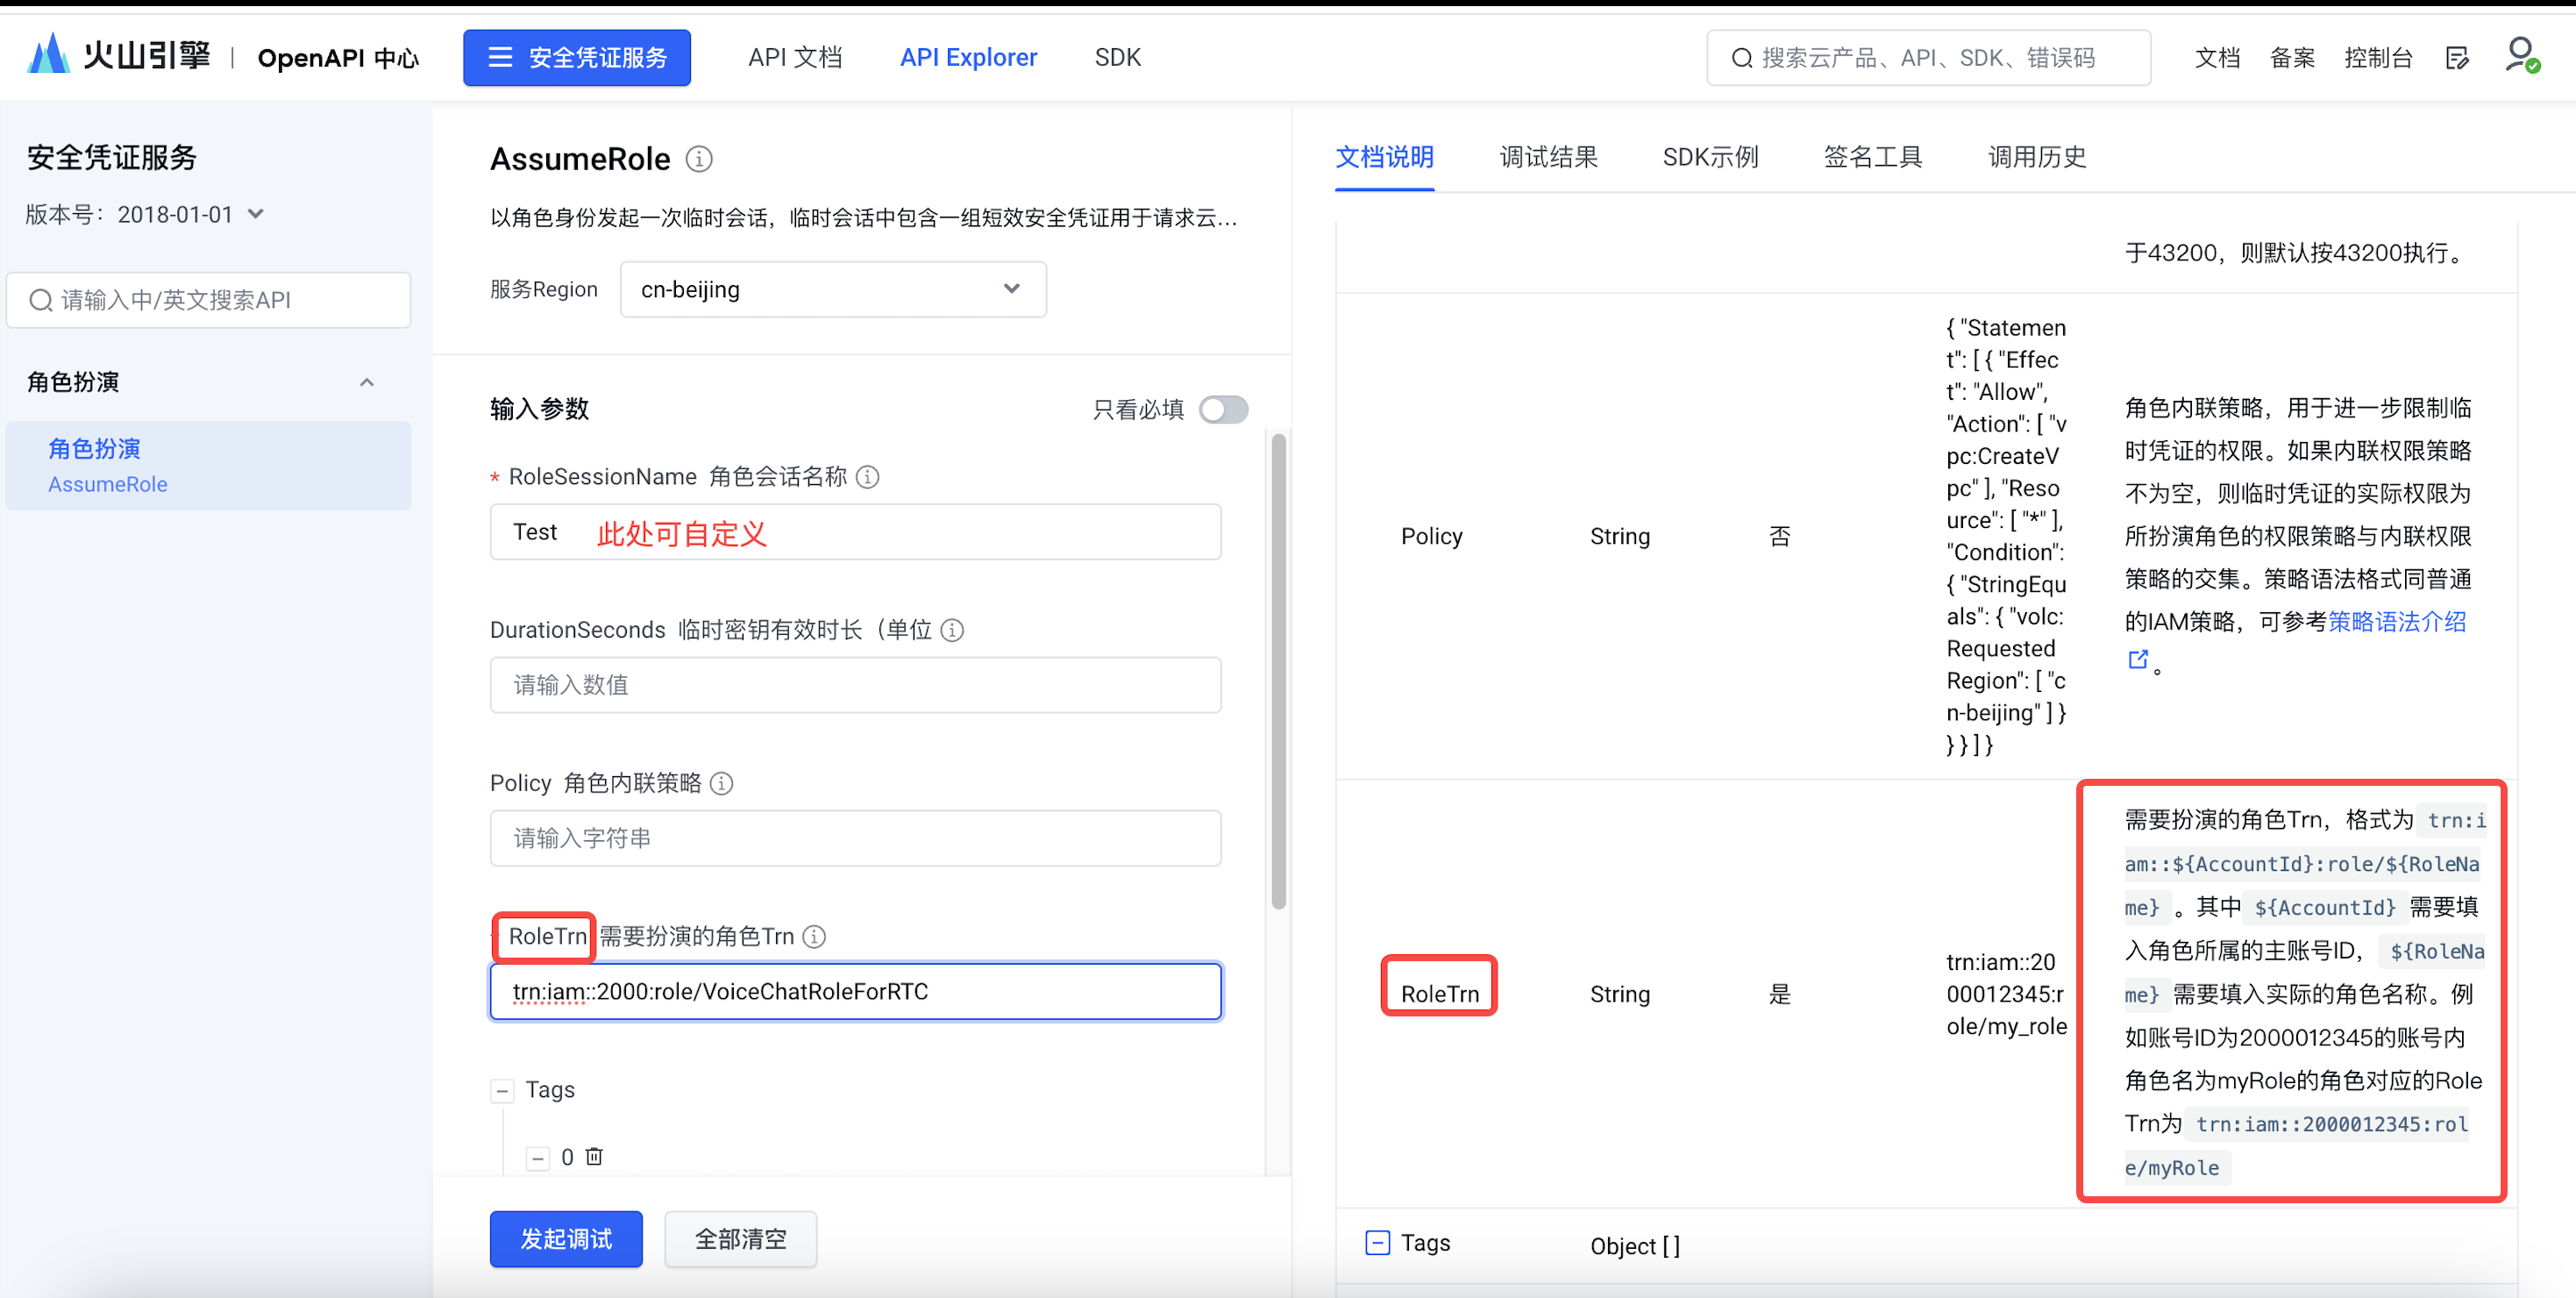
Task: Delete Tags item 0 with trash icon
Action: click(x=594, y=1157)
